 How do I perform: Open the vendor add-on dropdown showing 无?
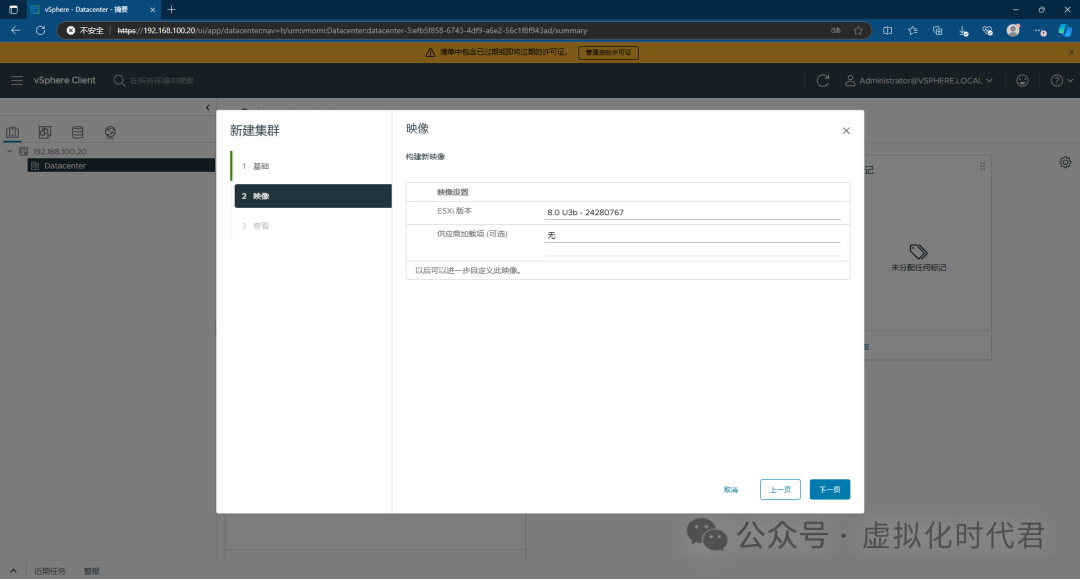[x=692, y=235]
